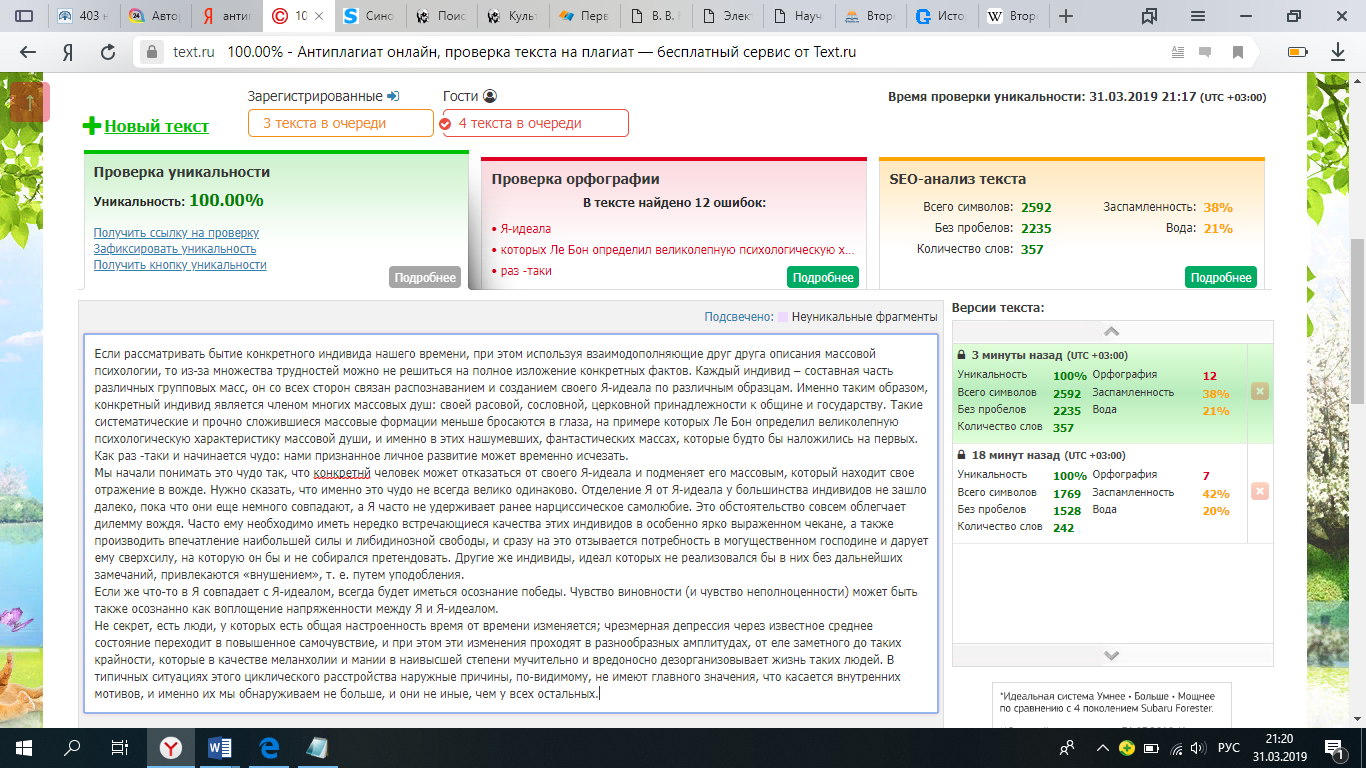Click the green plus next to Новый текст
Image resolution: width=1366 pixels, height=768 pixels.
click(x=92, y=126)
